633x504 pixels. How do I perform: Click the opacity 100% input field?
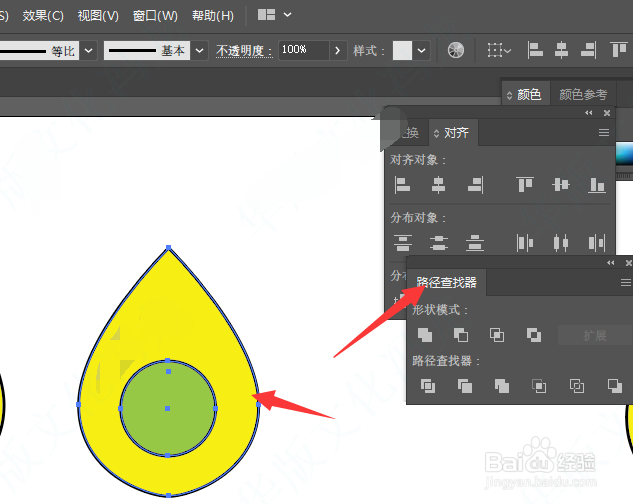pos(304,50)
